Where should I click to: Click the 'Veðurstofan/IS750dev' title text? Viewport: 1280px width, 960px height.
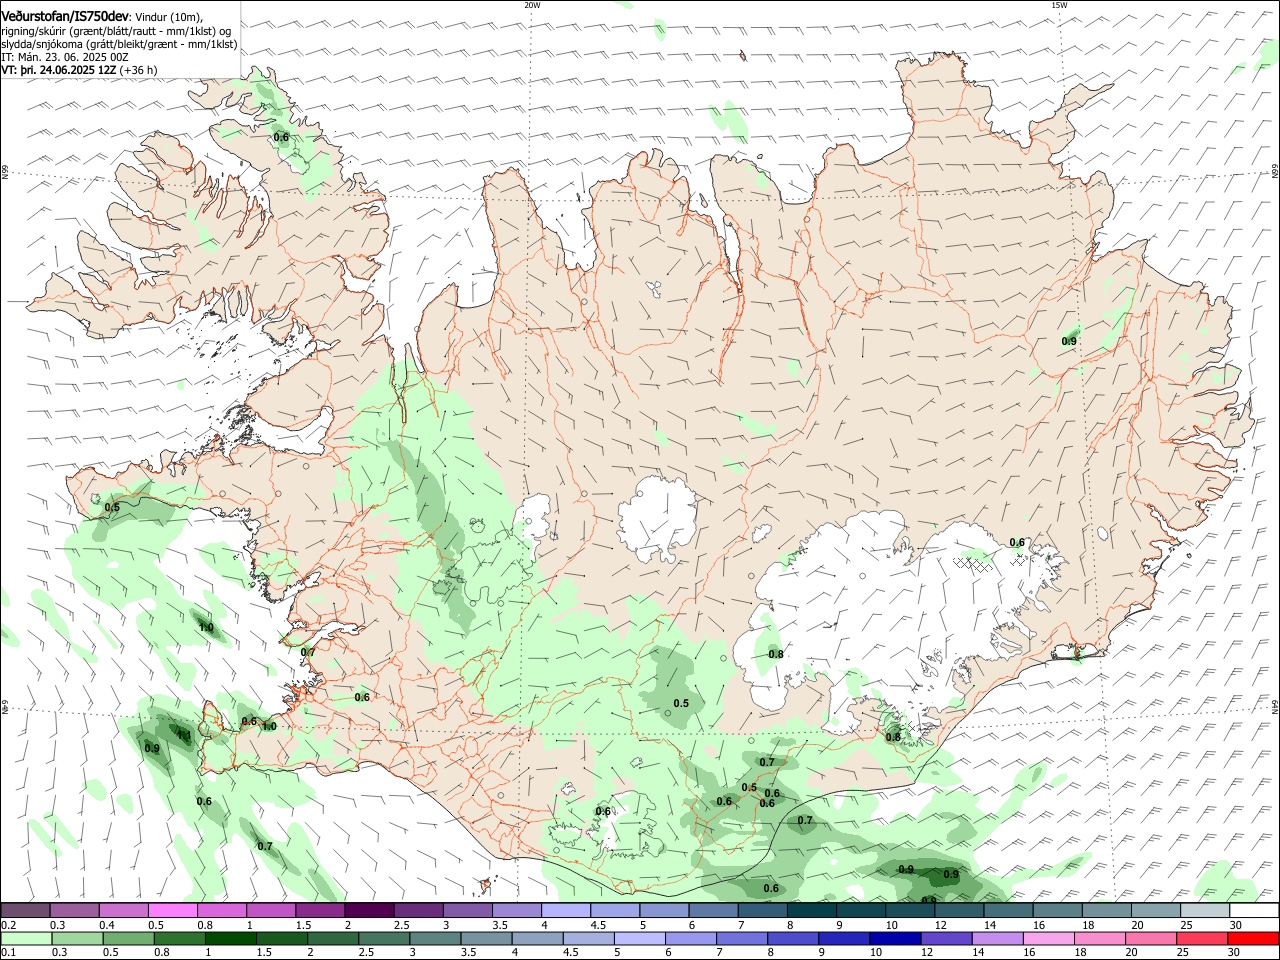click(65, 17)
